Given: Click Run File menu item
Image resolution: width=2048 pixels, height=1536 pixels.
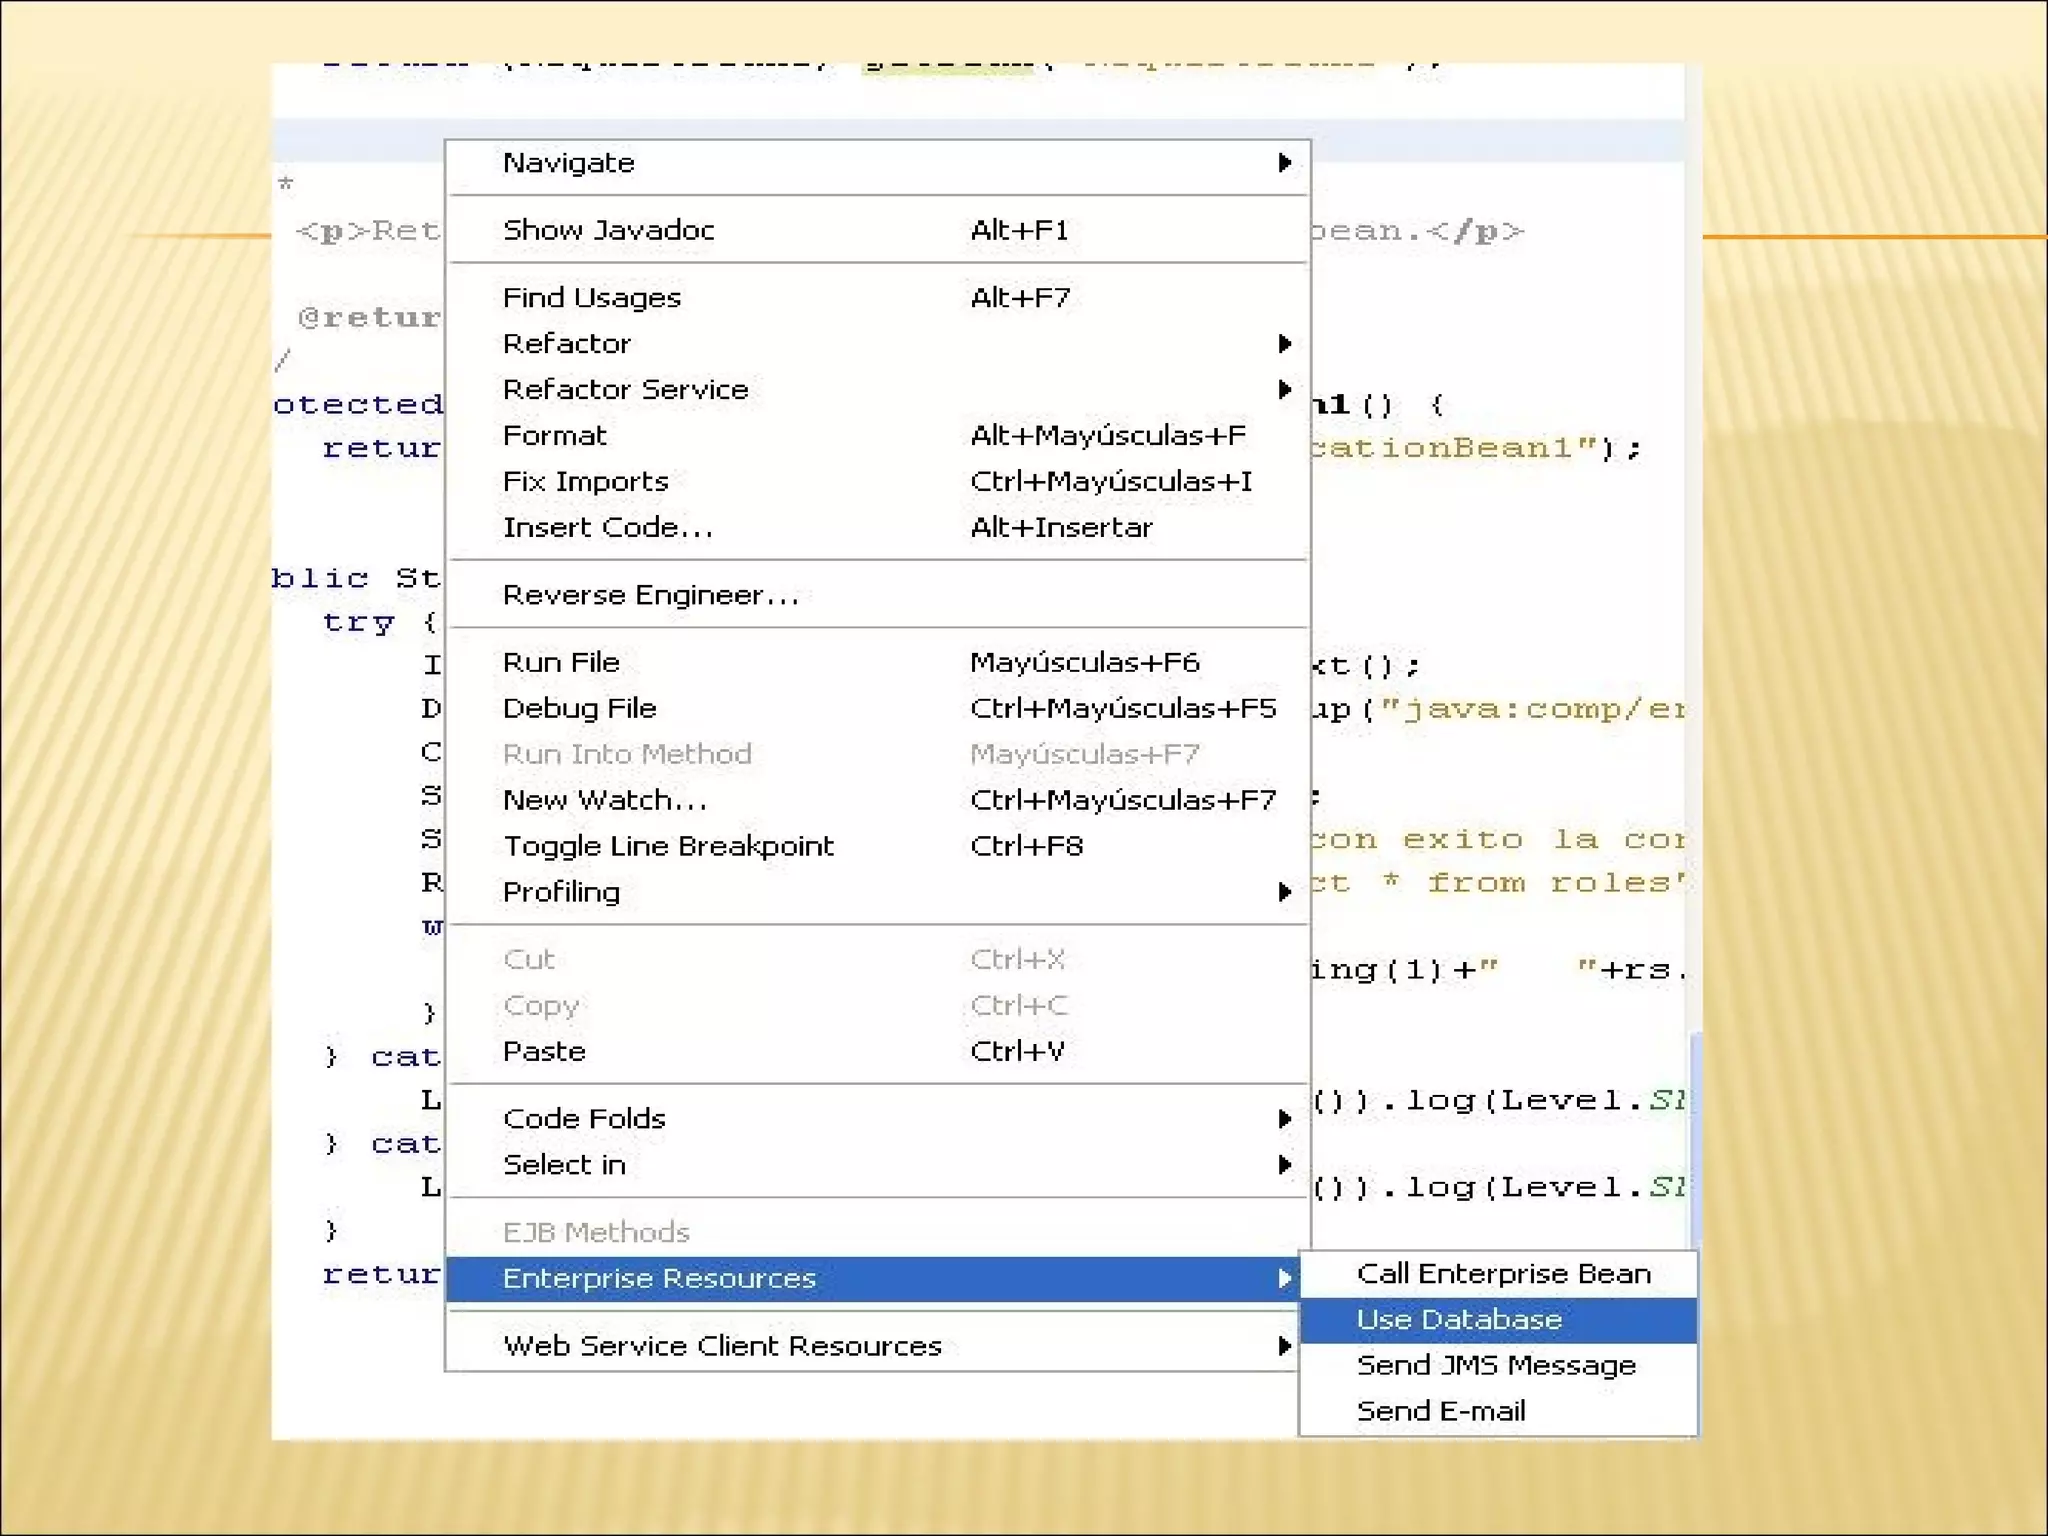Looking at the screenshot, I should click(560, 663).
